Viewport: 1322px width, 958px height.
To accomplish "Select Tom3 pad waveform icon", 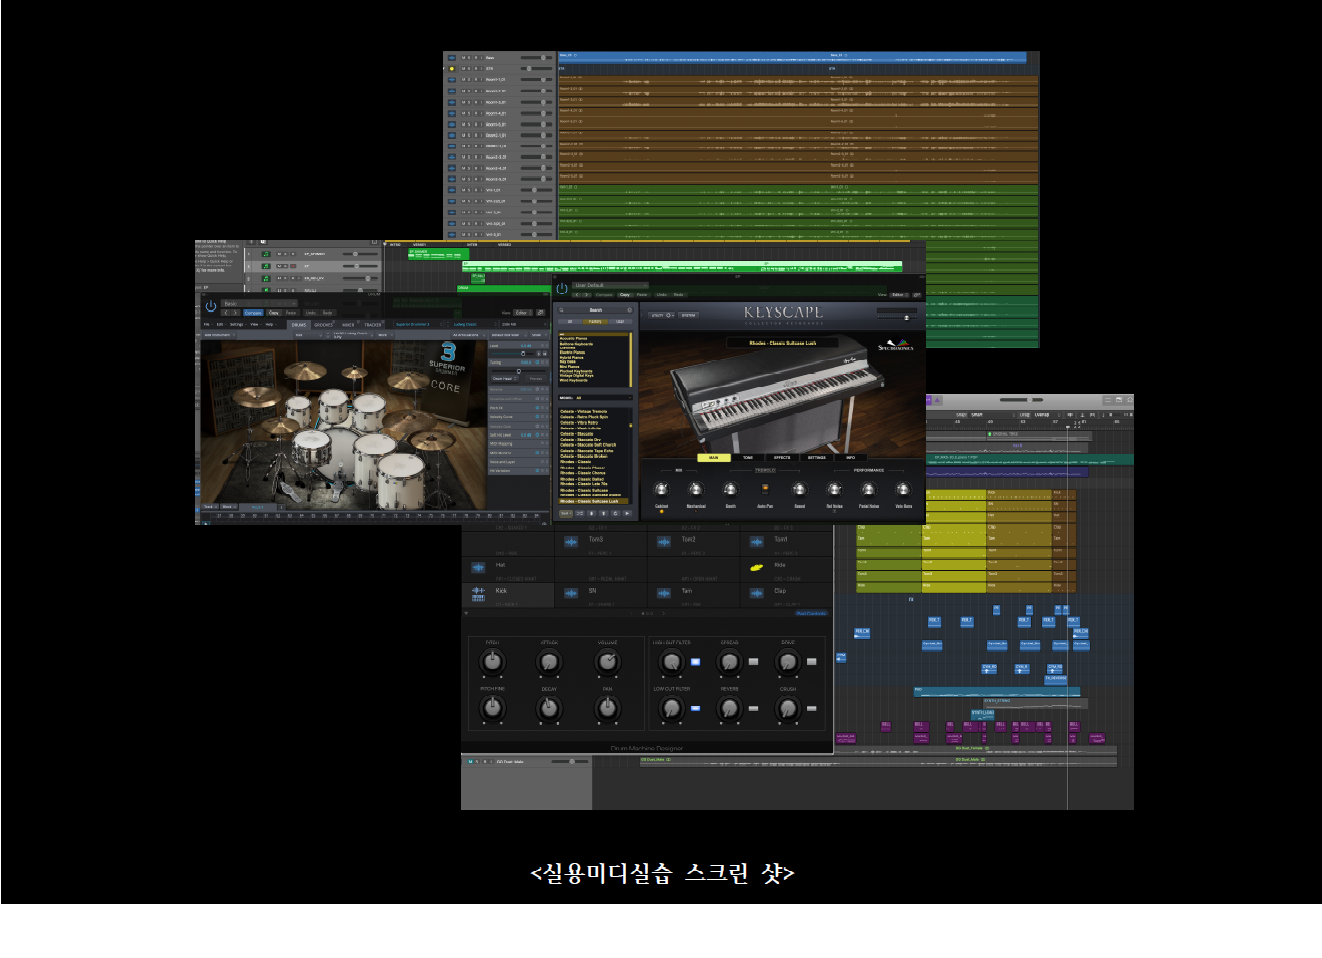I will (571, 542).
